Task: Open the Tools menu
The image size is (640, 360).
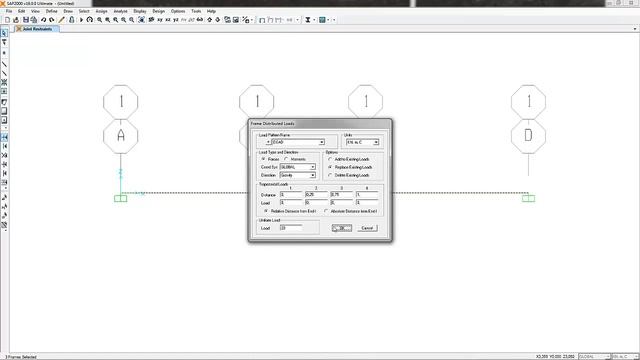Action: click(196, 11)
